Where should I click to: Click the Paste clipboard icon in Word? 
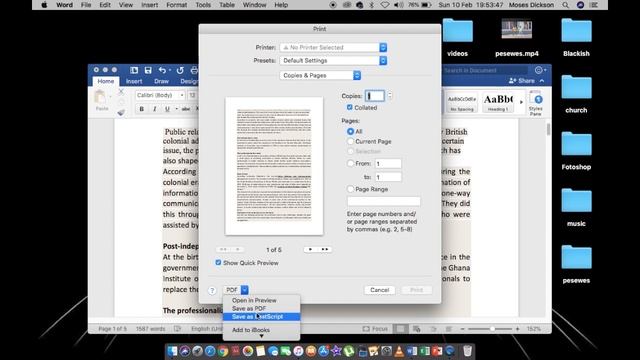tap(100, 98)
